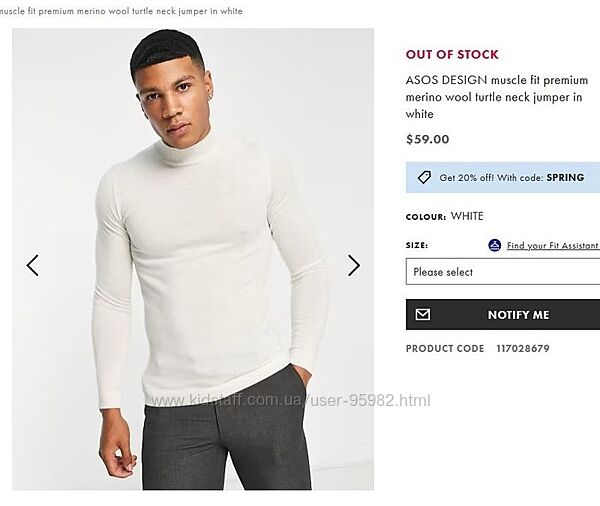This screenshot has width=600, height=506.
Task: Click the blue Fit Assistant icon
Action: coord(494,245)
